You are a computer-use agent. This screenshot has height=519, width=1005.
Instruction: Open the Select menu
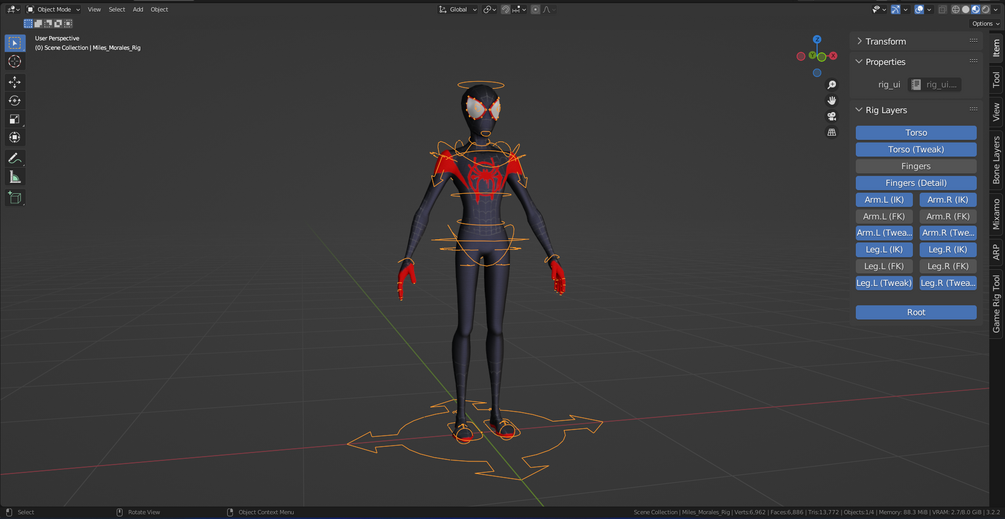[x=117, y=10]
